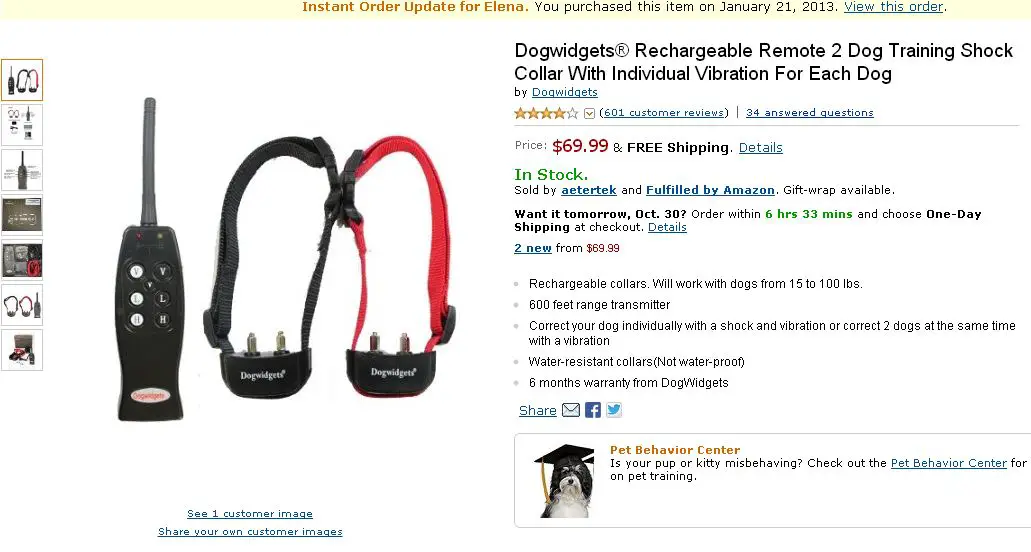Open the star rating breakdown dropdown arrow

[x=589, y=113]
